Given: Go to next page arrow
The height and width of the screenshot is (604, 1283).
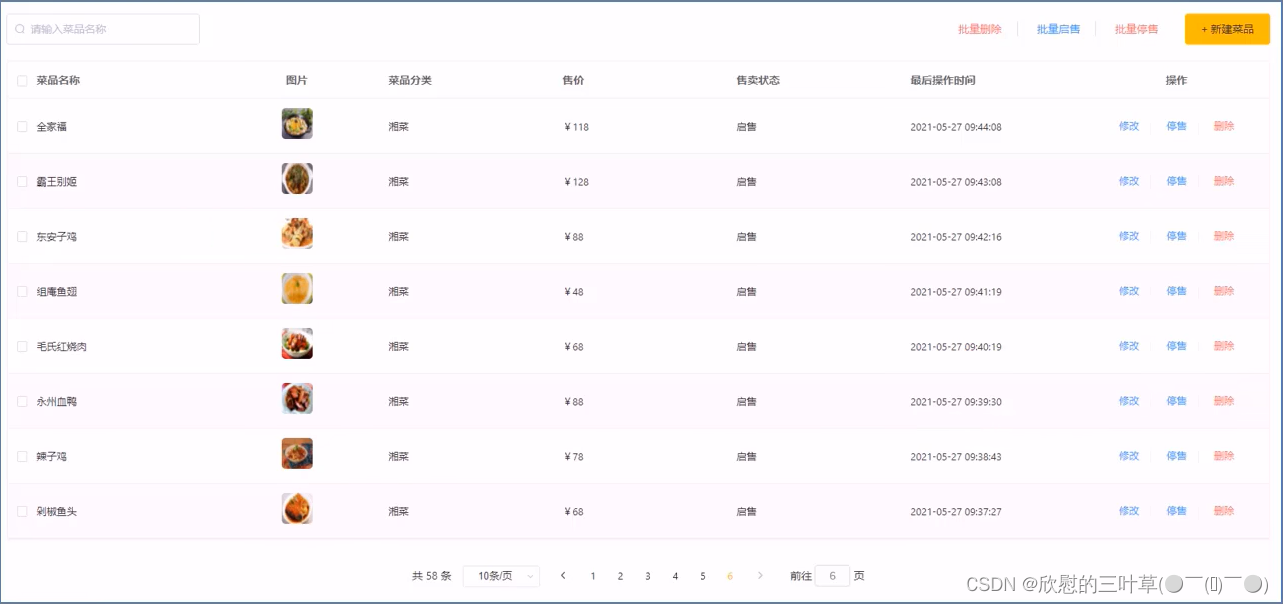Looking at the screenshot, I should point(760,576).
